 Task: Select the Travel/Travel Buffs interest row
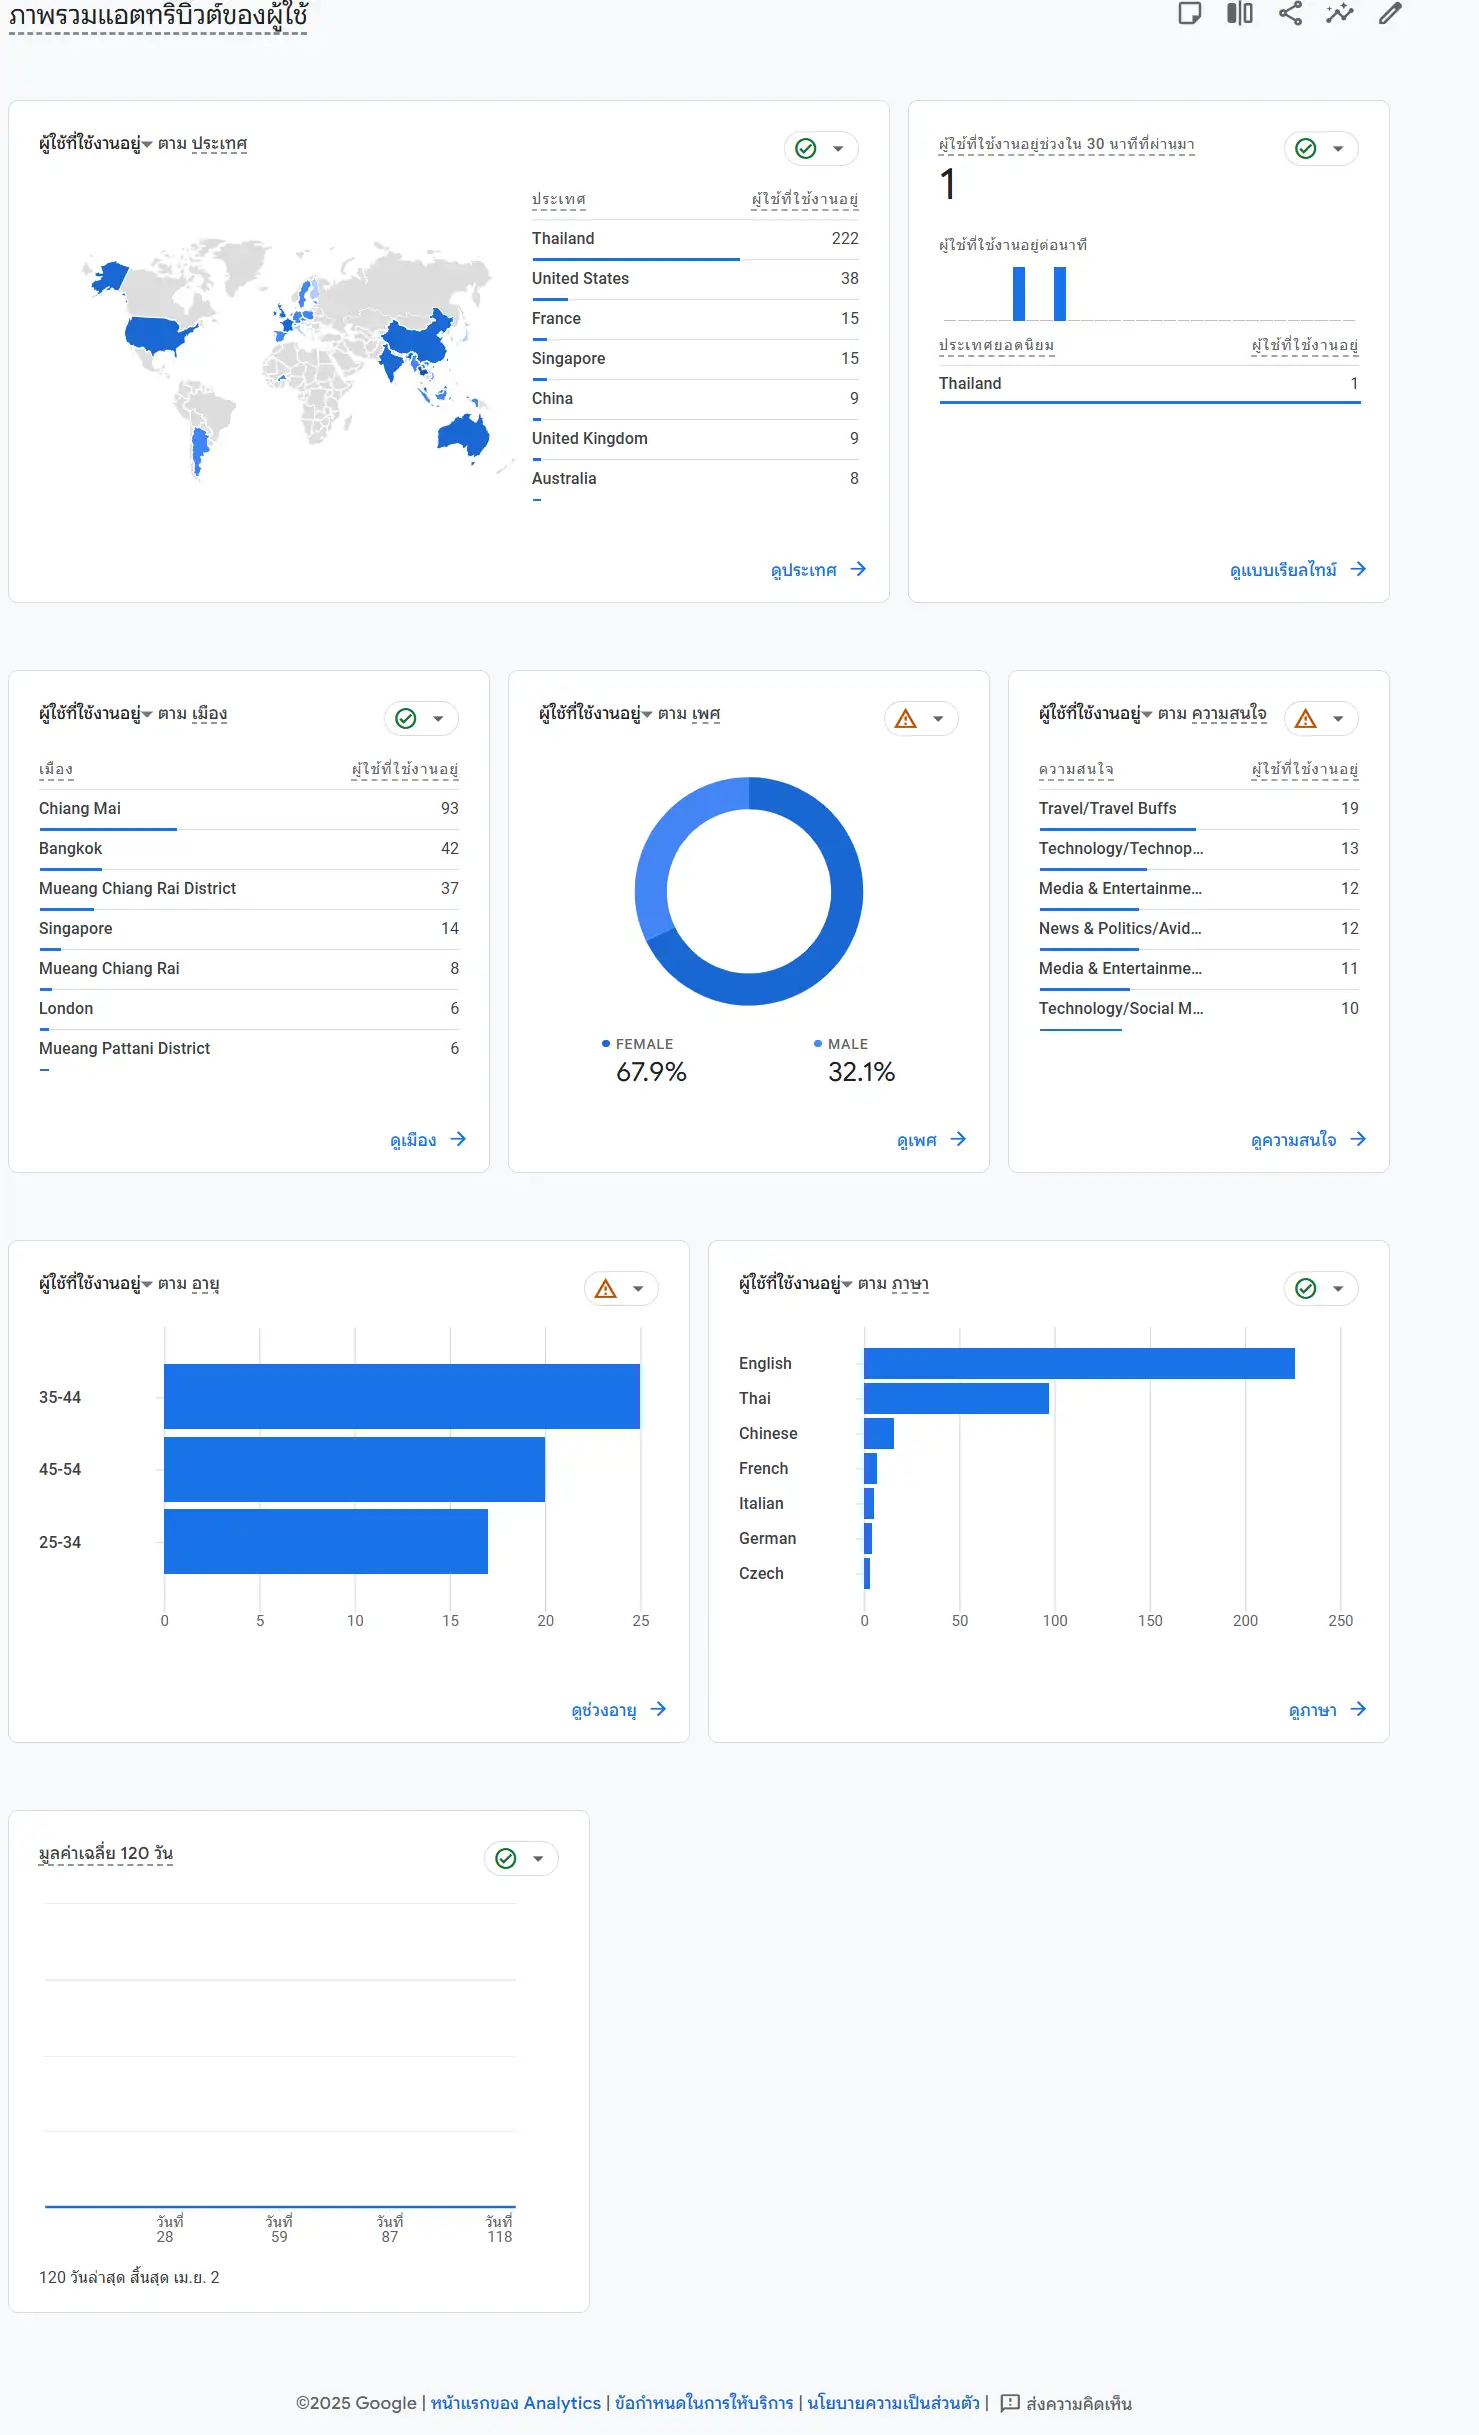(1199, 809)
